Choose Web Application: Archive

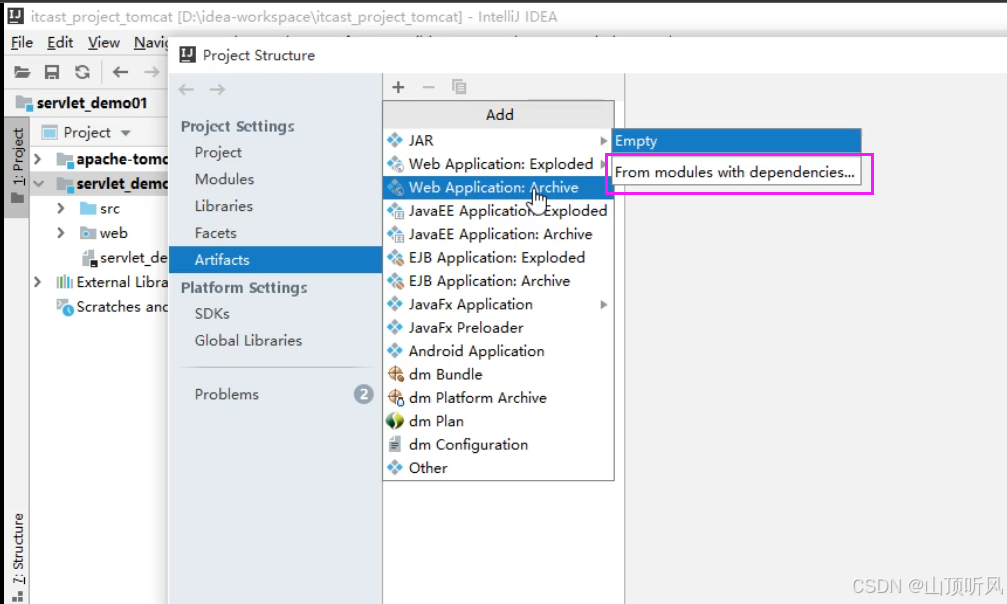(x=498, y=187)
